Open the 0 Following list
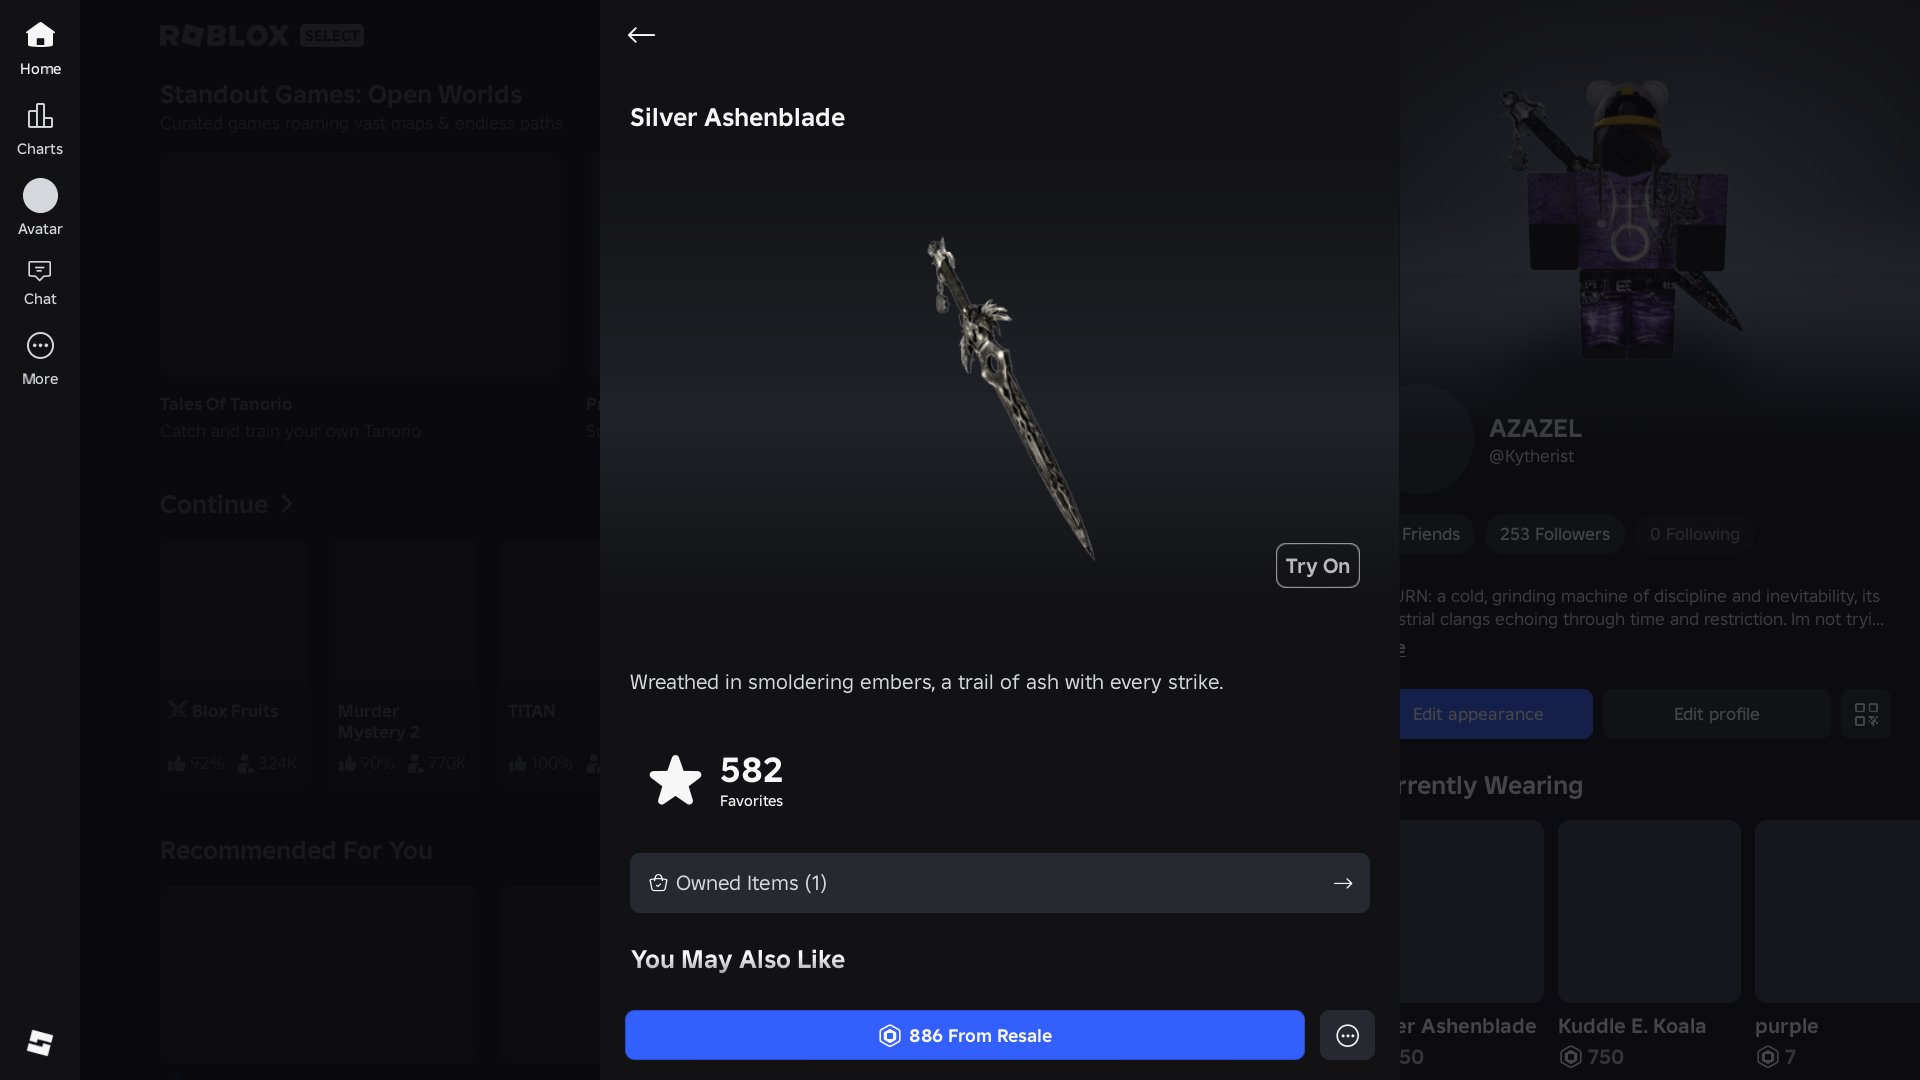The height and width of the screenshot is (1080, 1920). pyautogui.click(x=1694, y=534)
